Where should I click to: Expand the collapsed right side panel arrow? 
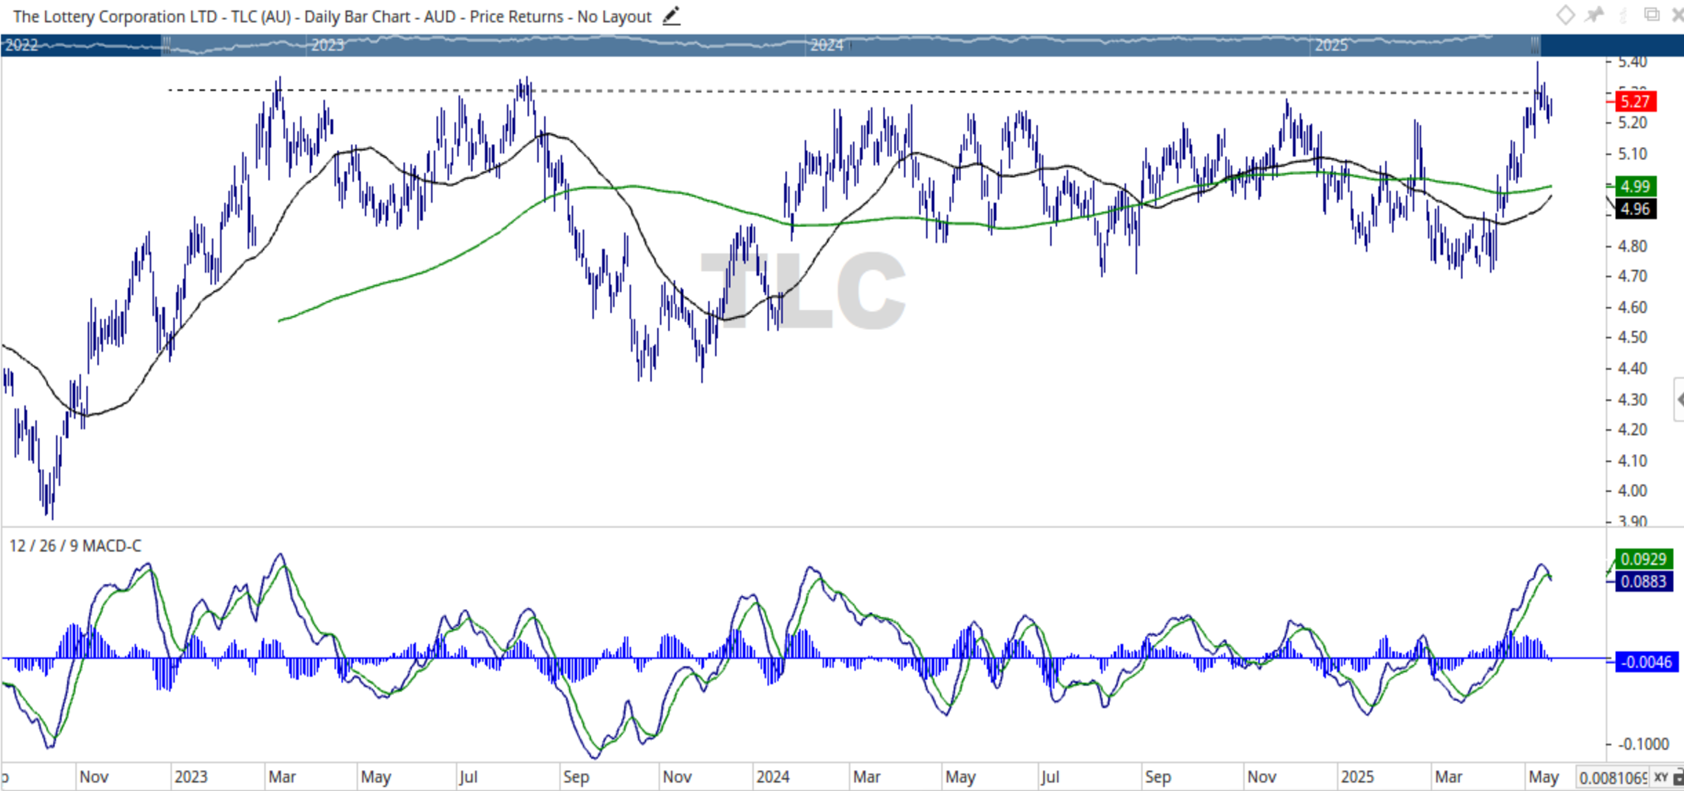tap(1679, 399)
